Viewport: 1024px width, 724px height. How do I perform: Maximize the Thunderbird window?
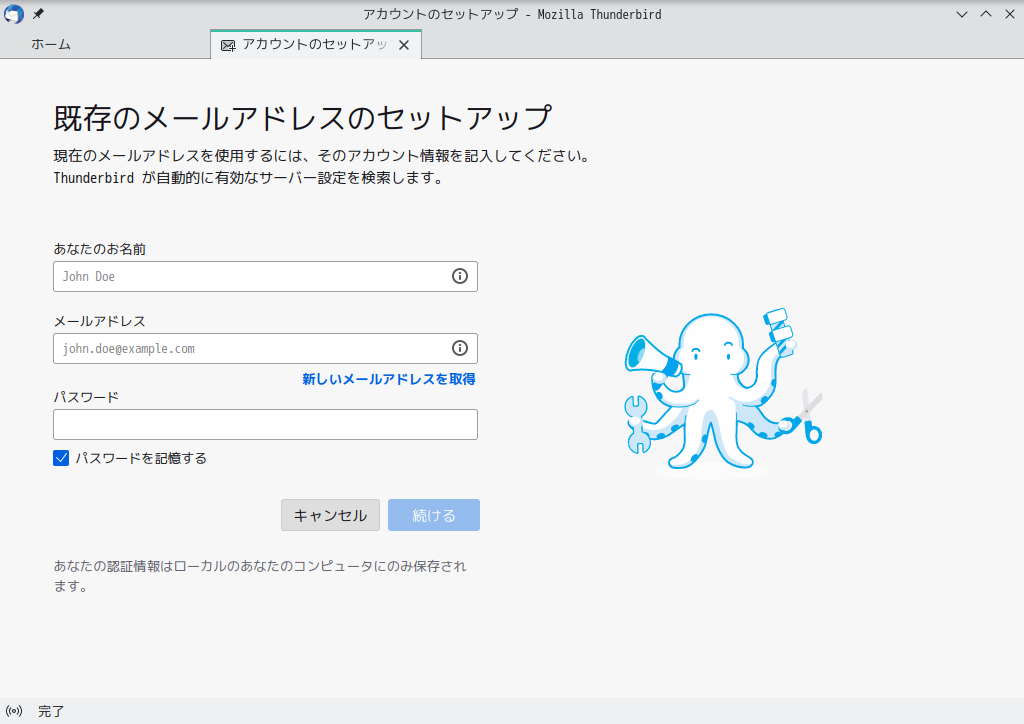pos(986,14)
